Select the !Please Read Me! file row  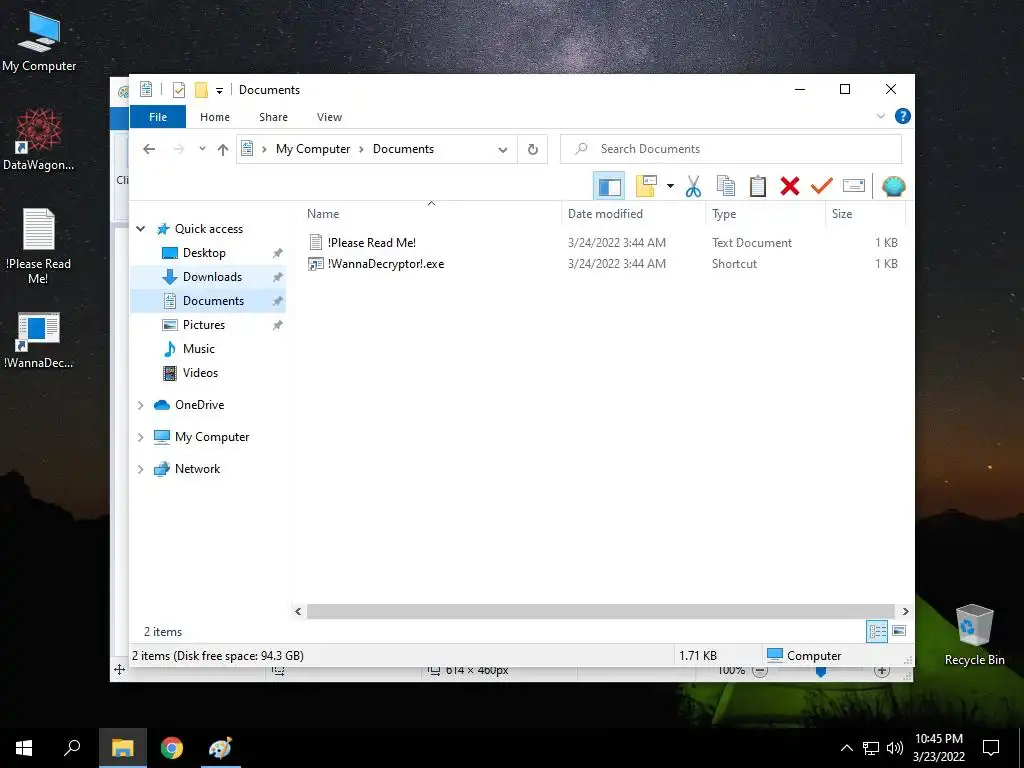click(x=603, y=243)
